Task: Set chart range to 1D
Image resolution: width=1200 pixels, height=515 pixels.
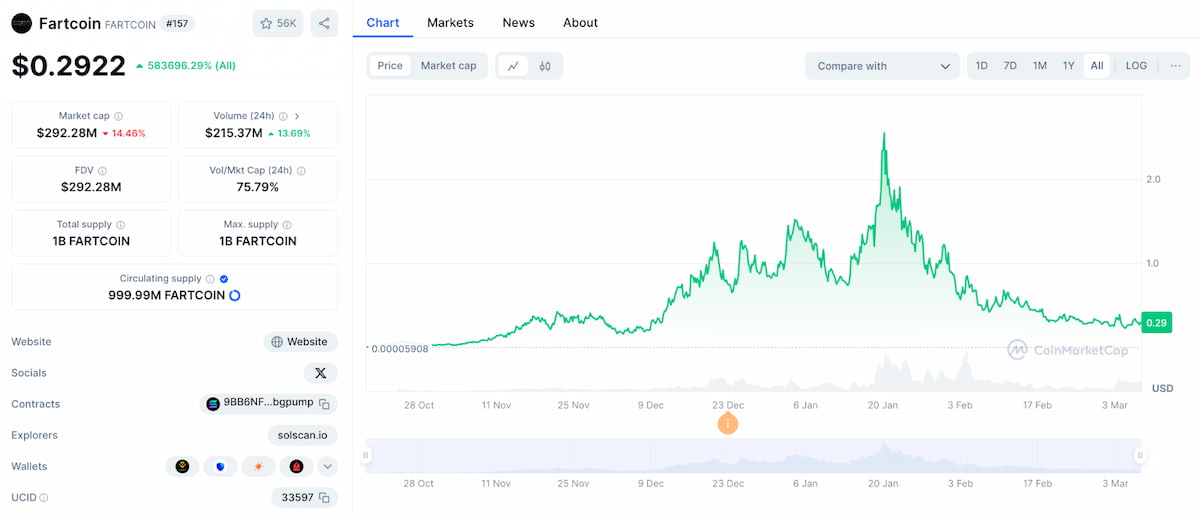Action: point(982,66)
